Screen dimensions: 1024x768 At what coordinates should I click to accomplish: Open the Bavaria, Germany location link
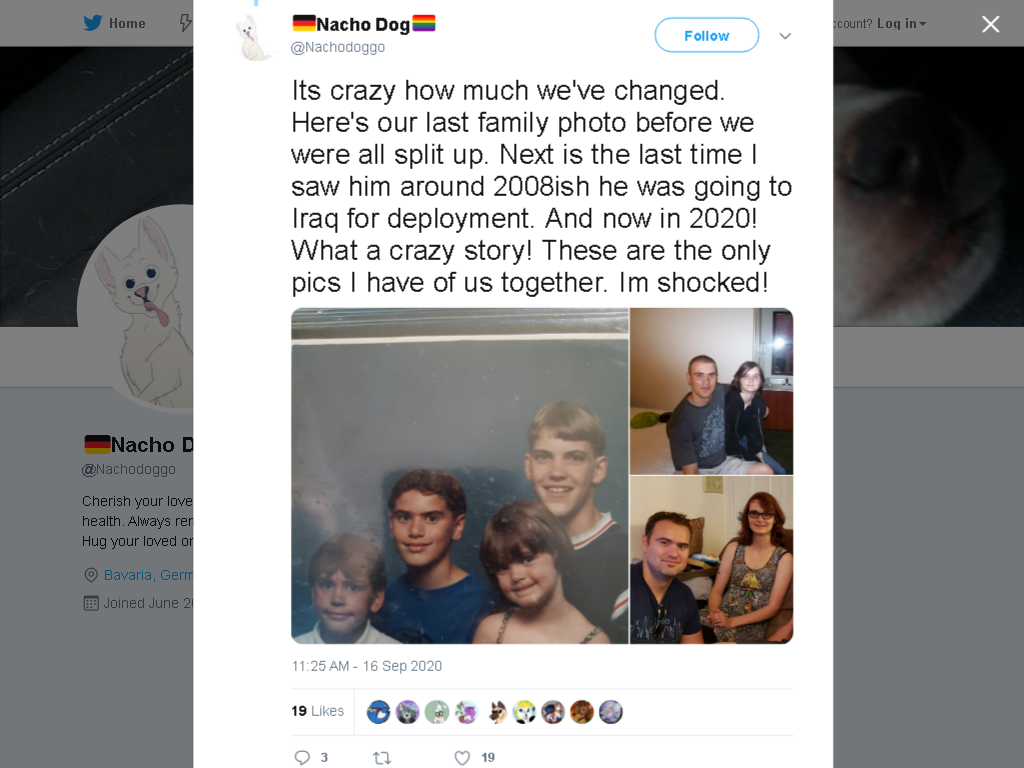(148, 575)
